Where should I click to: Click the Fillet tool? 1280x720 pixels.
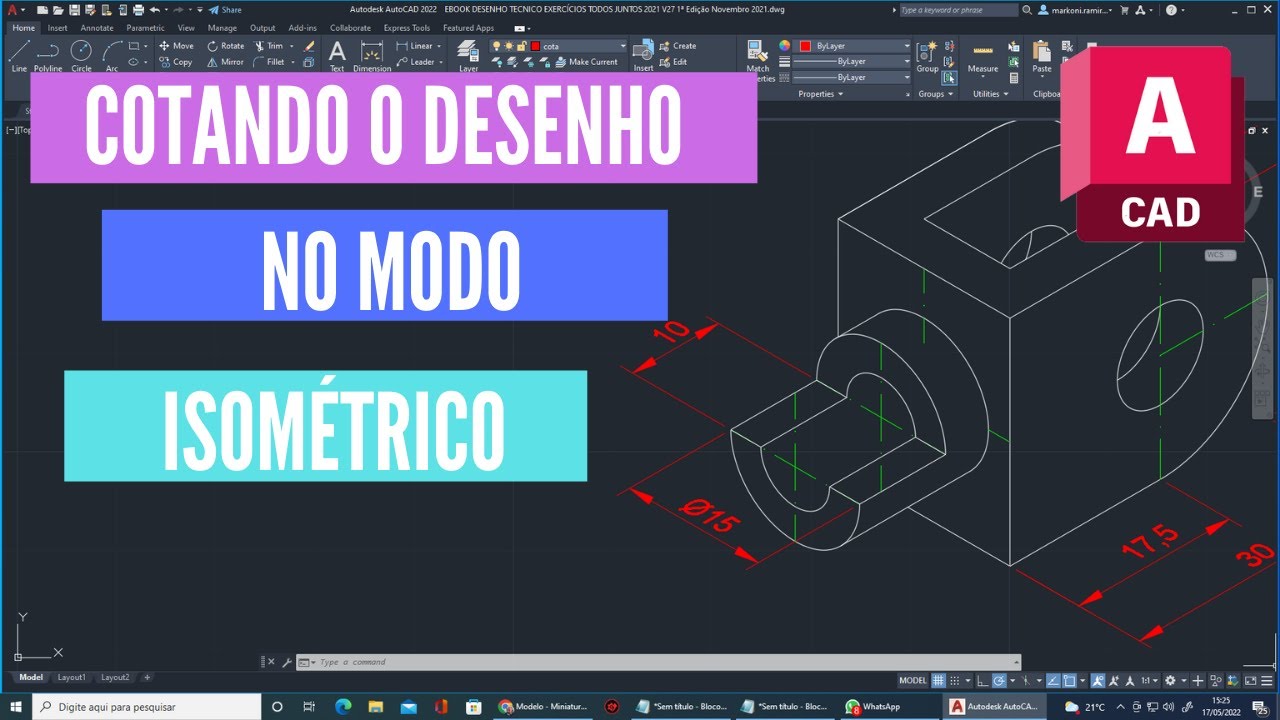click(x=270, y=62)
